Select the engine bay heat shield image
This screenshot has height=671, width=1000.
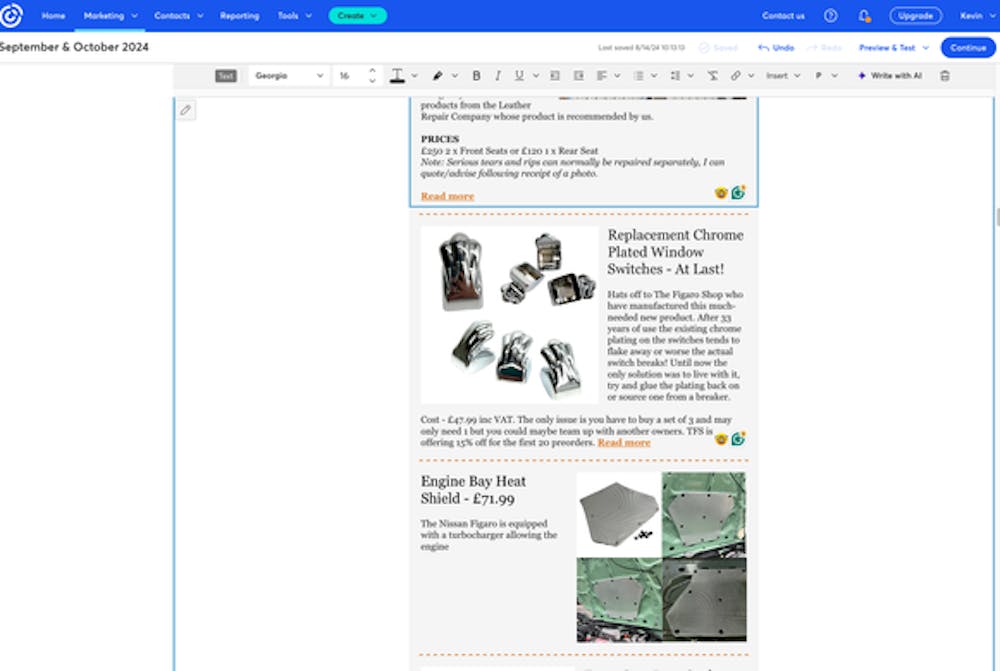661,557
